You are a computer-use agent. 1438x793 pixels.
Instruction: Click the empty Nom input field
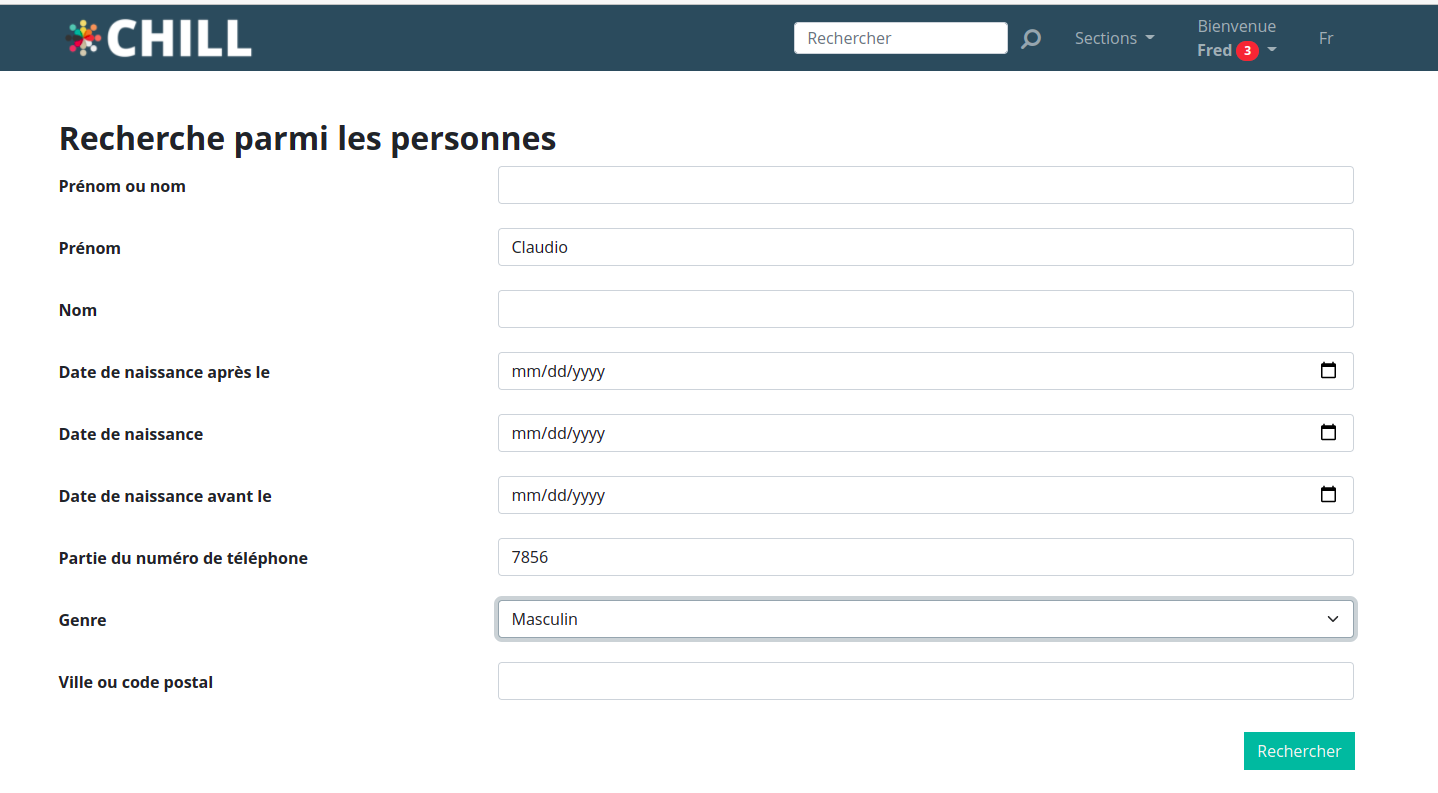(925, 309)
